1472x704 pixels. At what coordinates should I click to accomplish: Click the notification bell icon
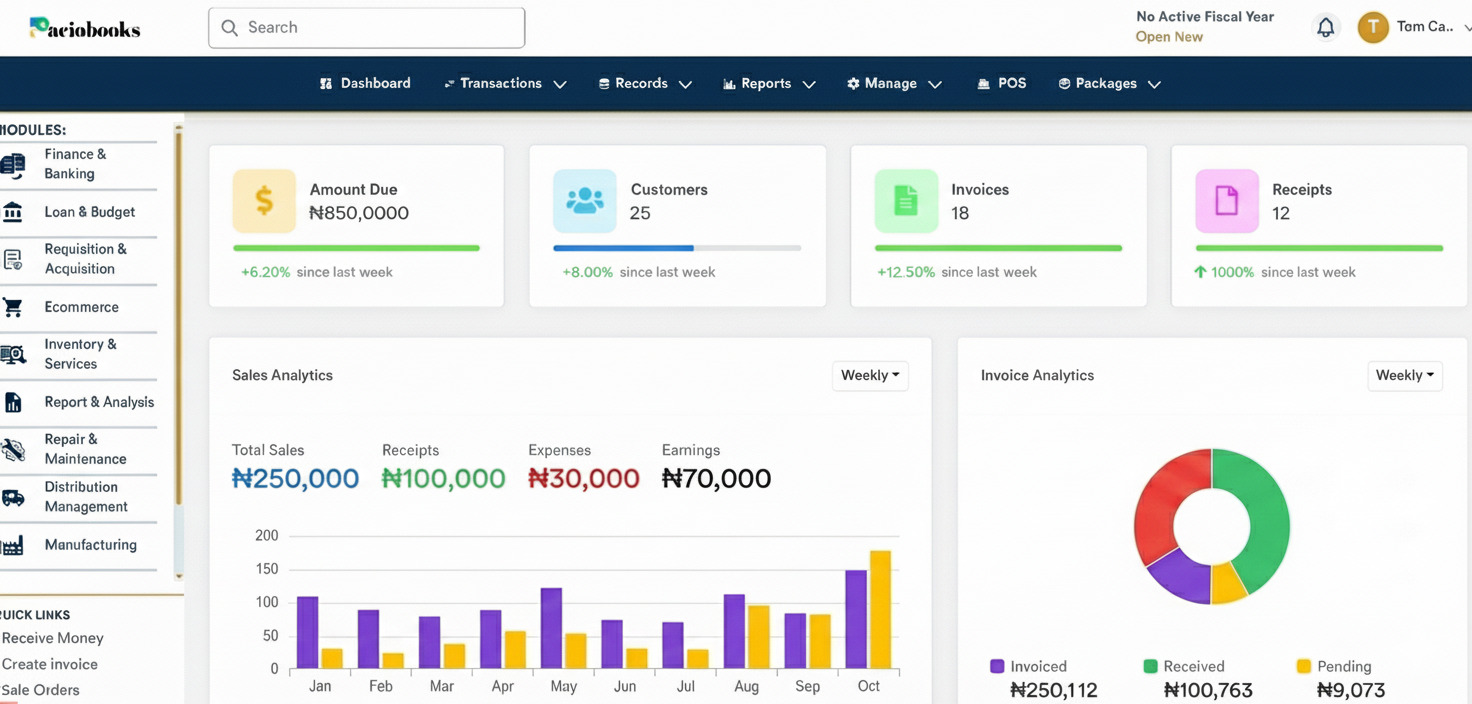pyautogui.click(x=1326, y=27)
